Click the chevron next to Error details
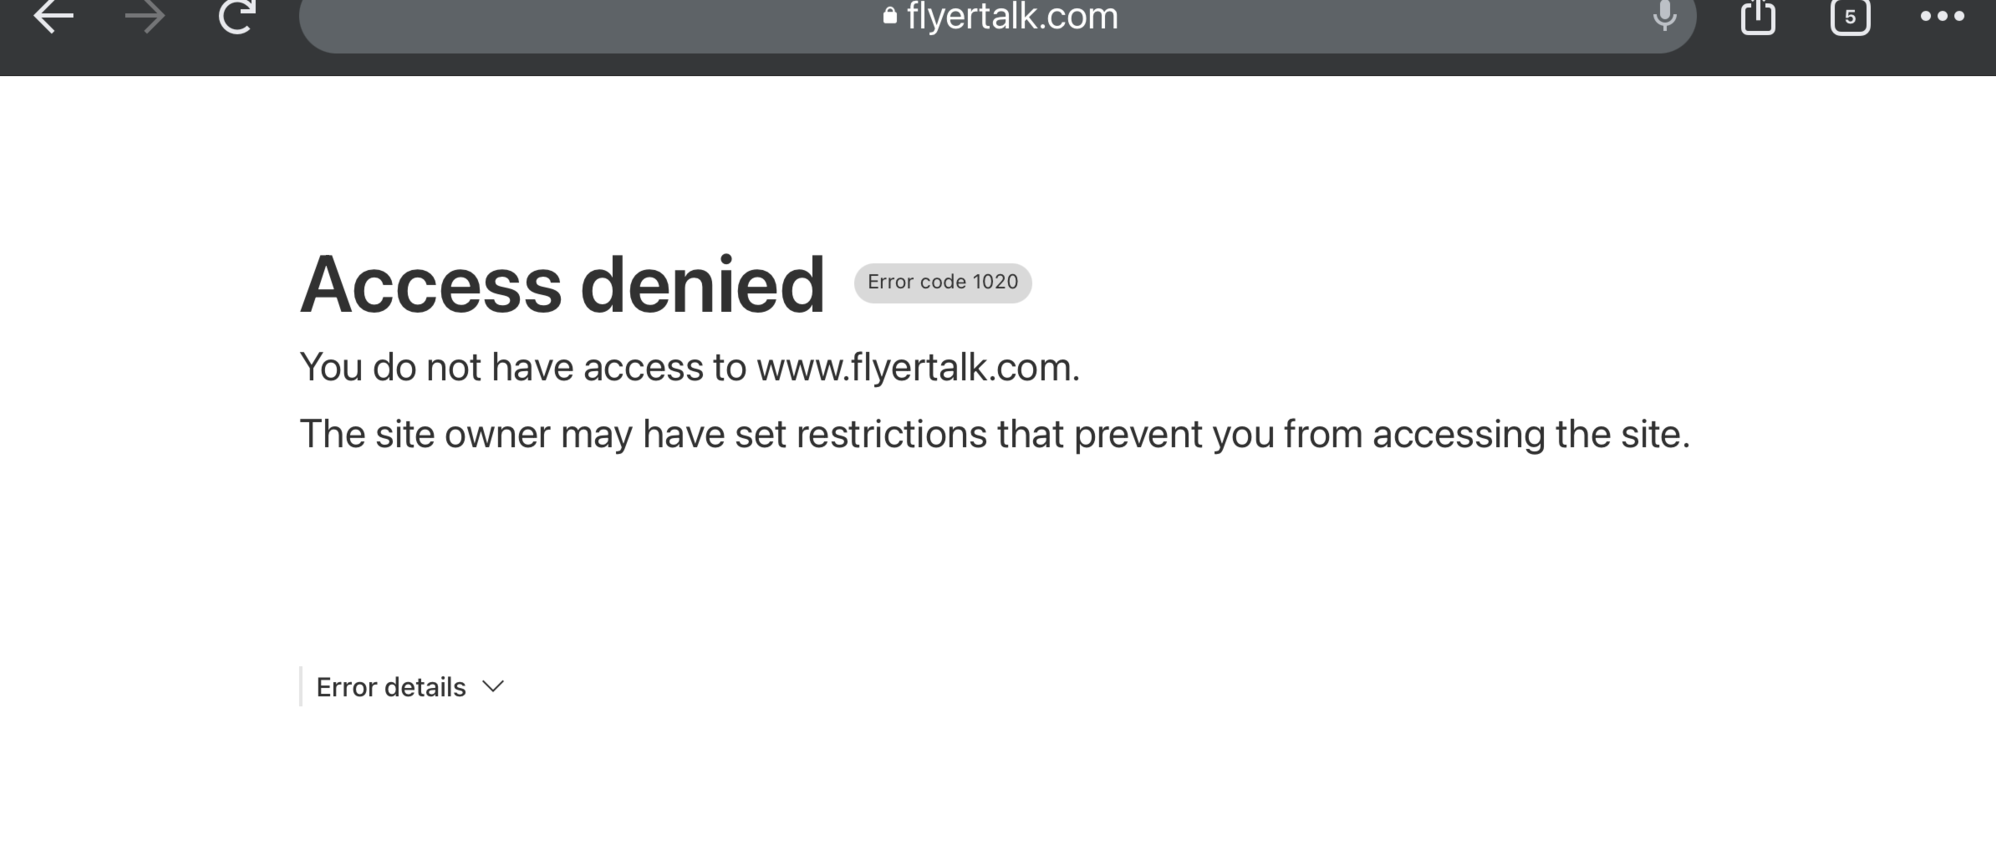 pyautogui.click(x=493, y=687)
